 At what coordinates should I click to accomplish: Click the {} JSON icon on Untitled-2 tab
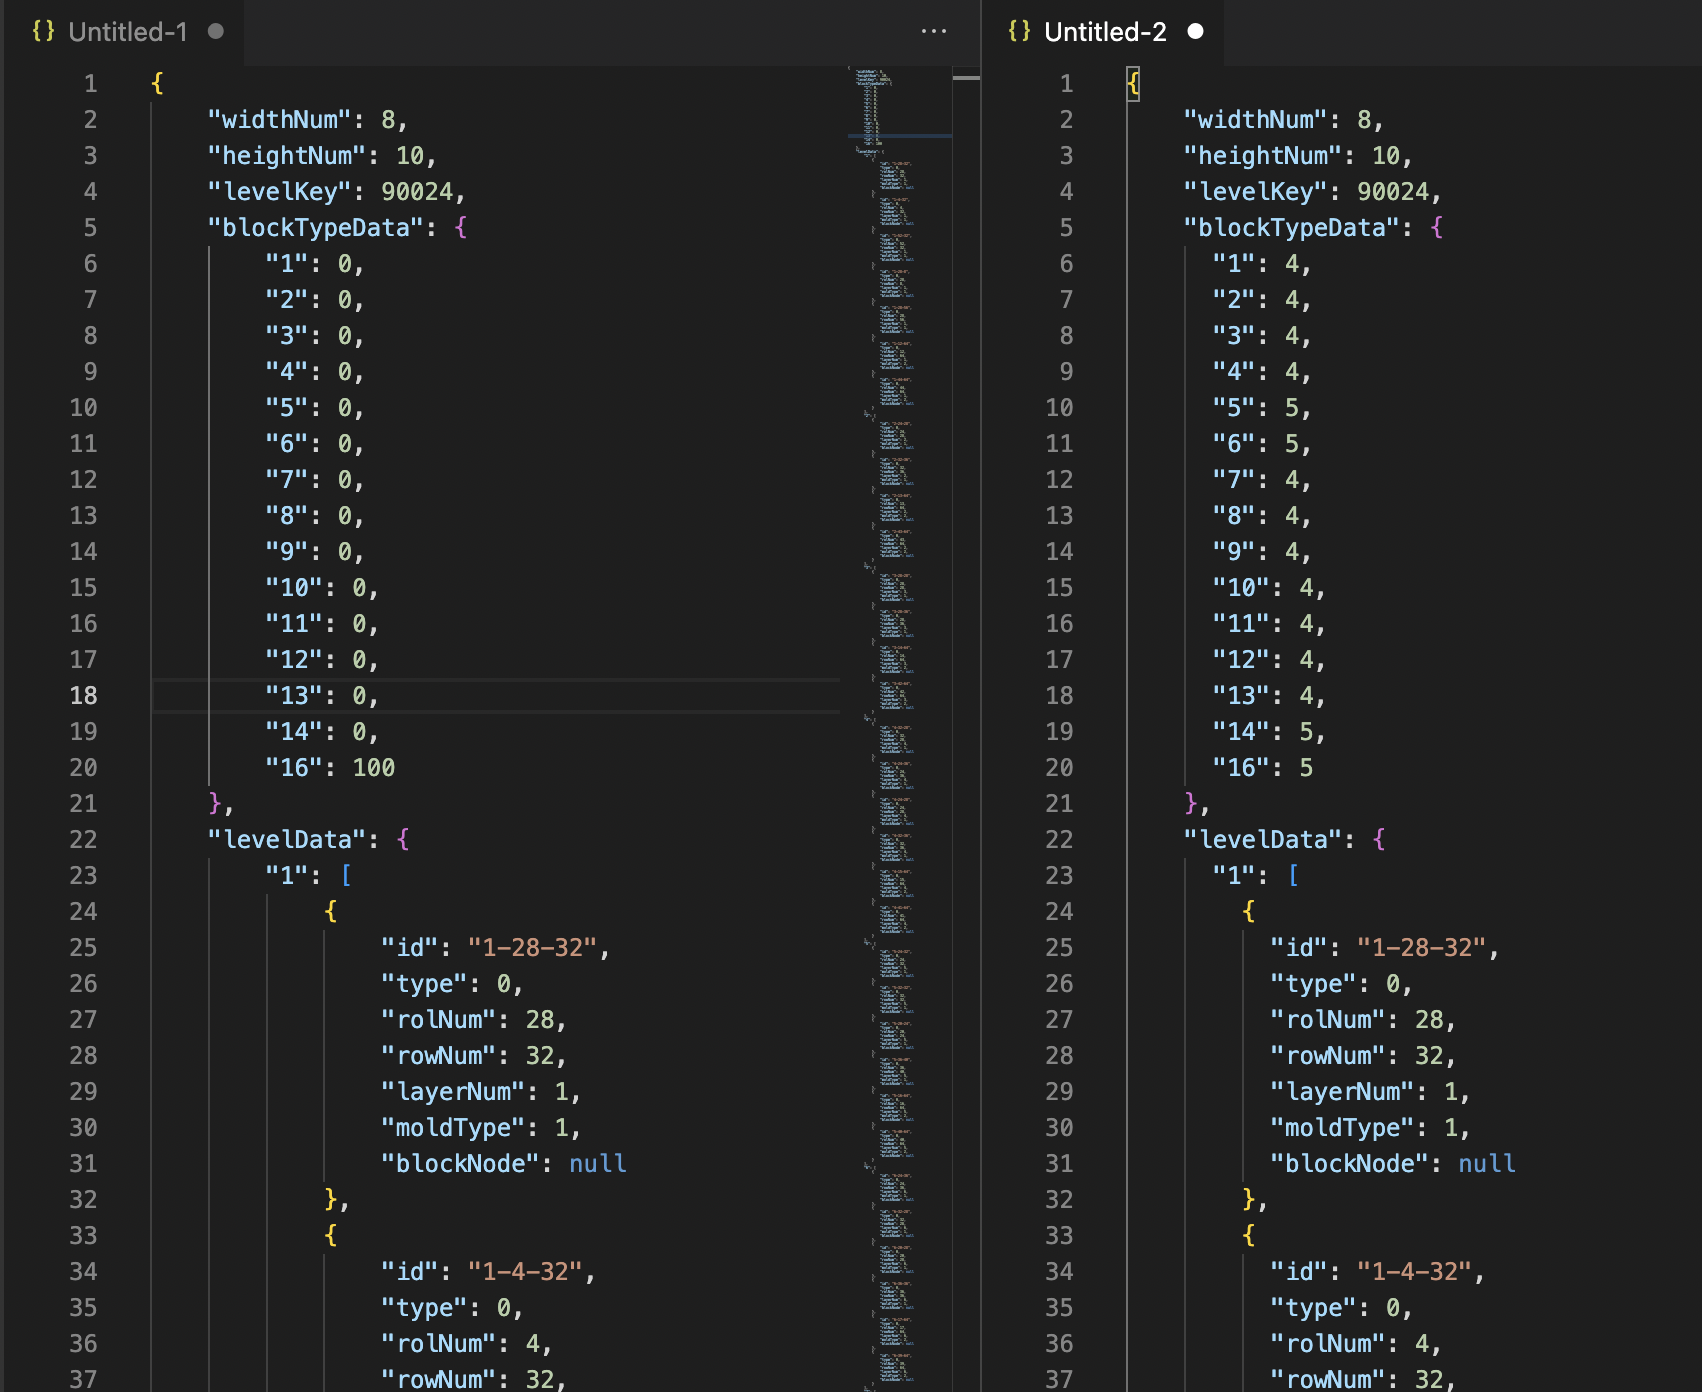[1019, 31]
